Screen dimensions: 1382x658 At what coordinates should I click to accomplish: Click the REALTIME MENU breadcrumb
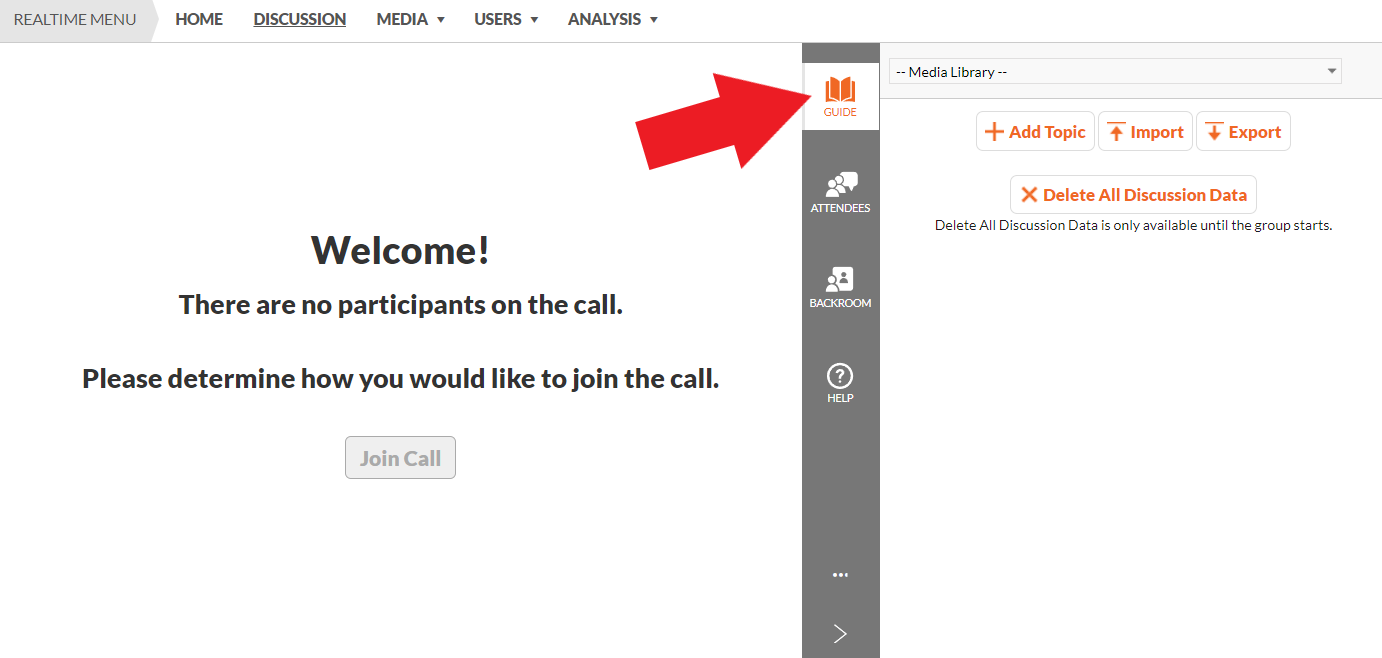pos(75,19)
